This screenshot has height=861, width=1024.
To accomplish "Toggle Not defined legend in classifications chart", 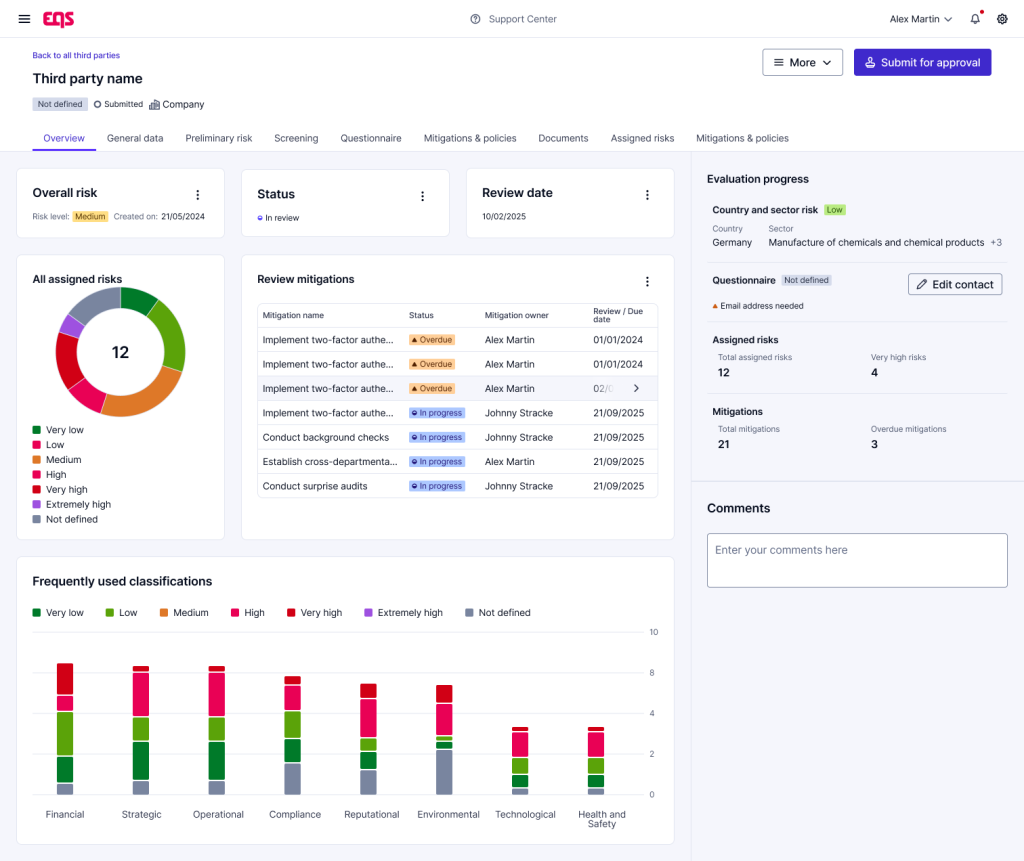I will [x=497, y=613].
